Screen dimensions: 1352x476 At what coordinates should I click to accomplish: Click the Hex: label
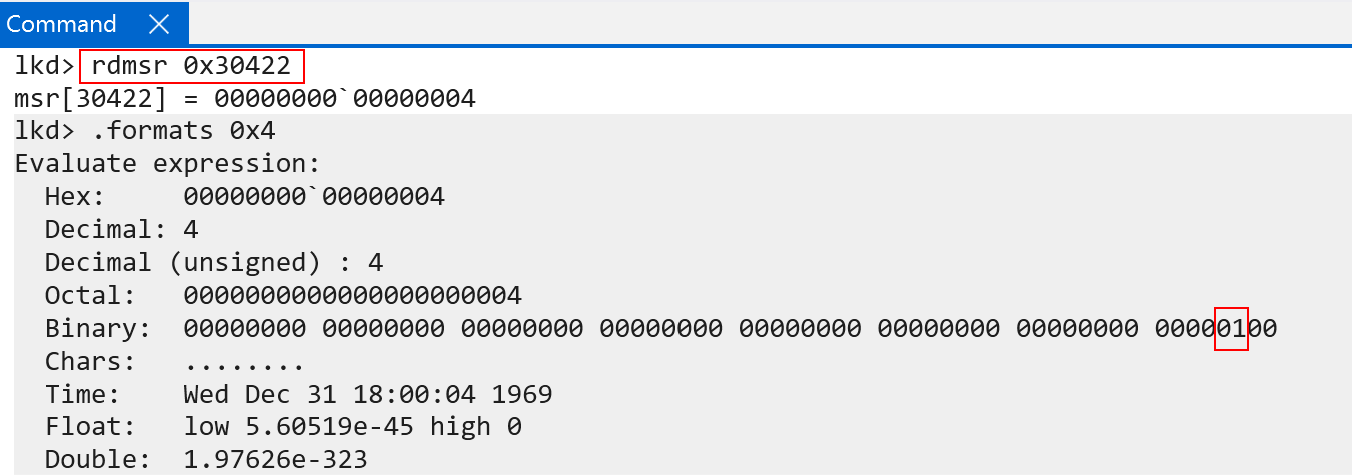(x=75, y=197)
